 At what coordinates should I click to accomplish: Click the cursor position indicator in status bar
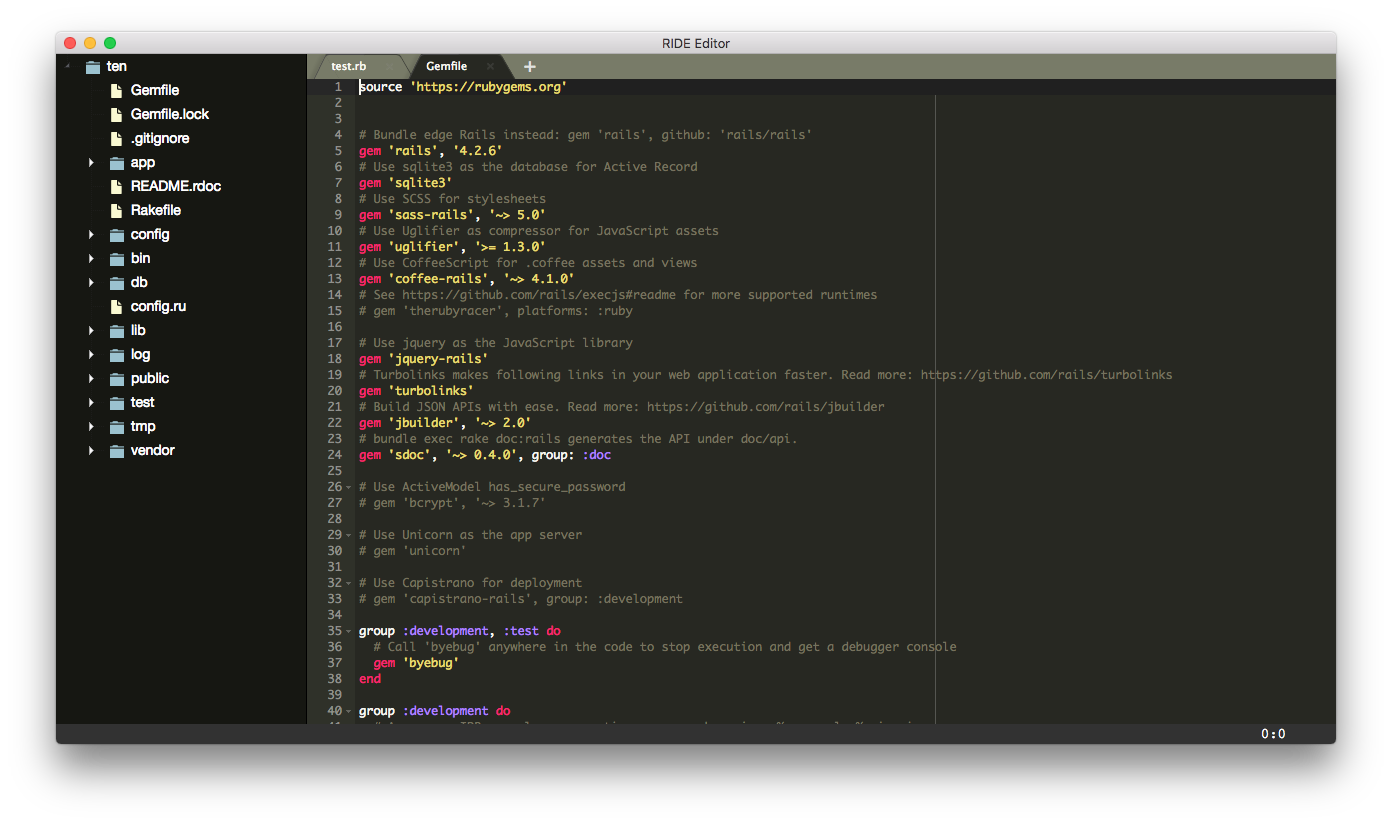pyautogui.click(x=1272, y=734)
